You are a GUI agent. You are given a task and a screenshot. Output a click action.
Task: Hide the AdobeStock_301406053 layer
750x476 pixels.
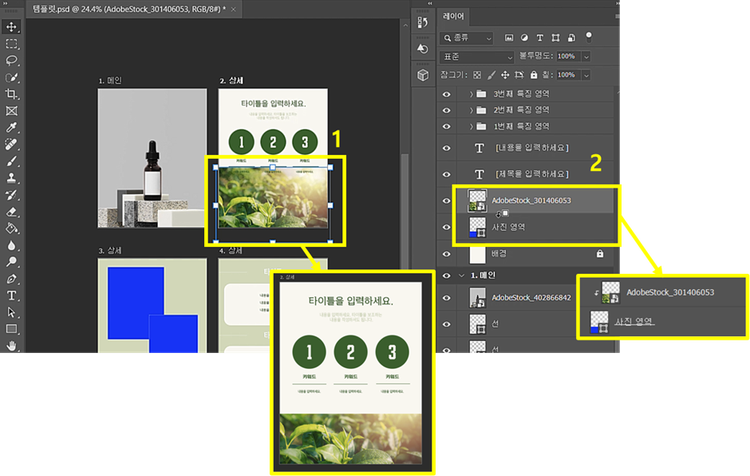[x=446, y=201]
